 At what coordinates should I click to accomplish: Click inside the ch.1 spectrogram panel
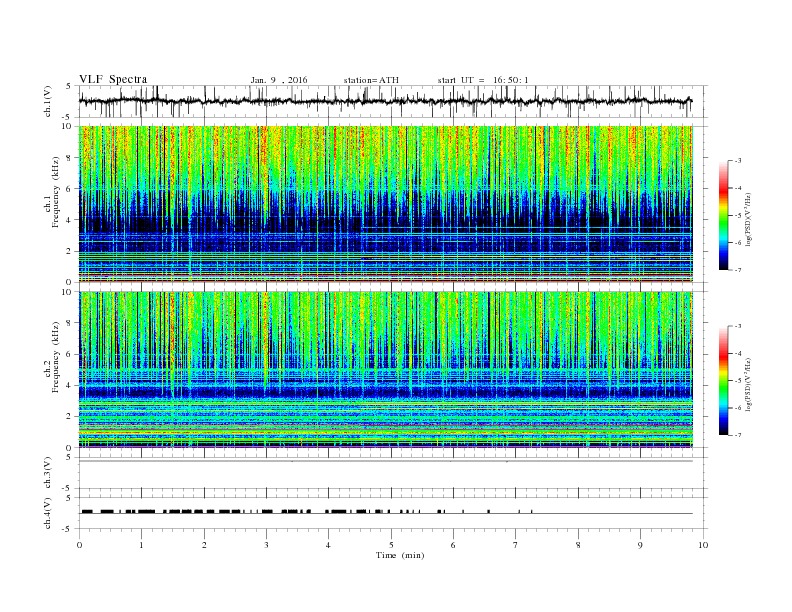pyautogui.click(x=386, y=203)
